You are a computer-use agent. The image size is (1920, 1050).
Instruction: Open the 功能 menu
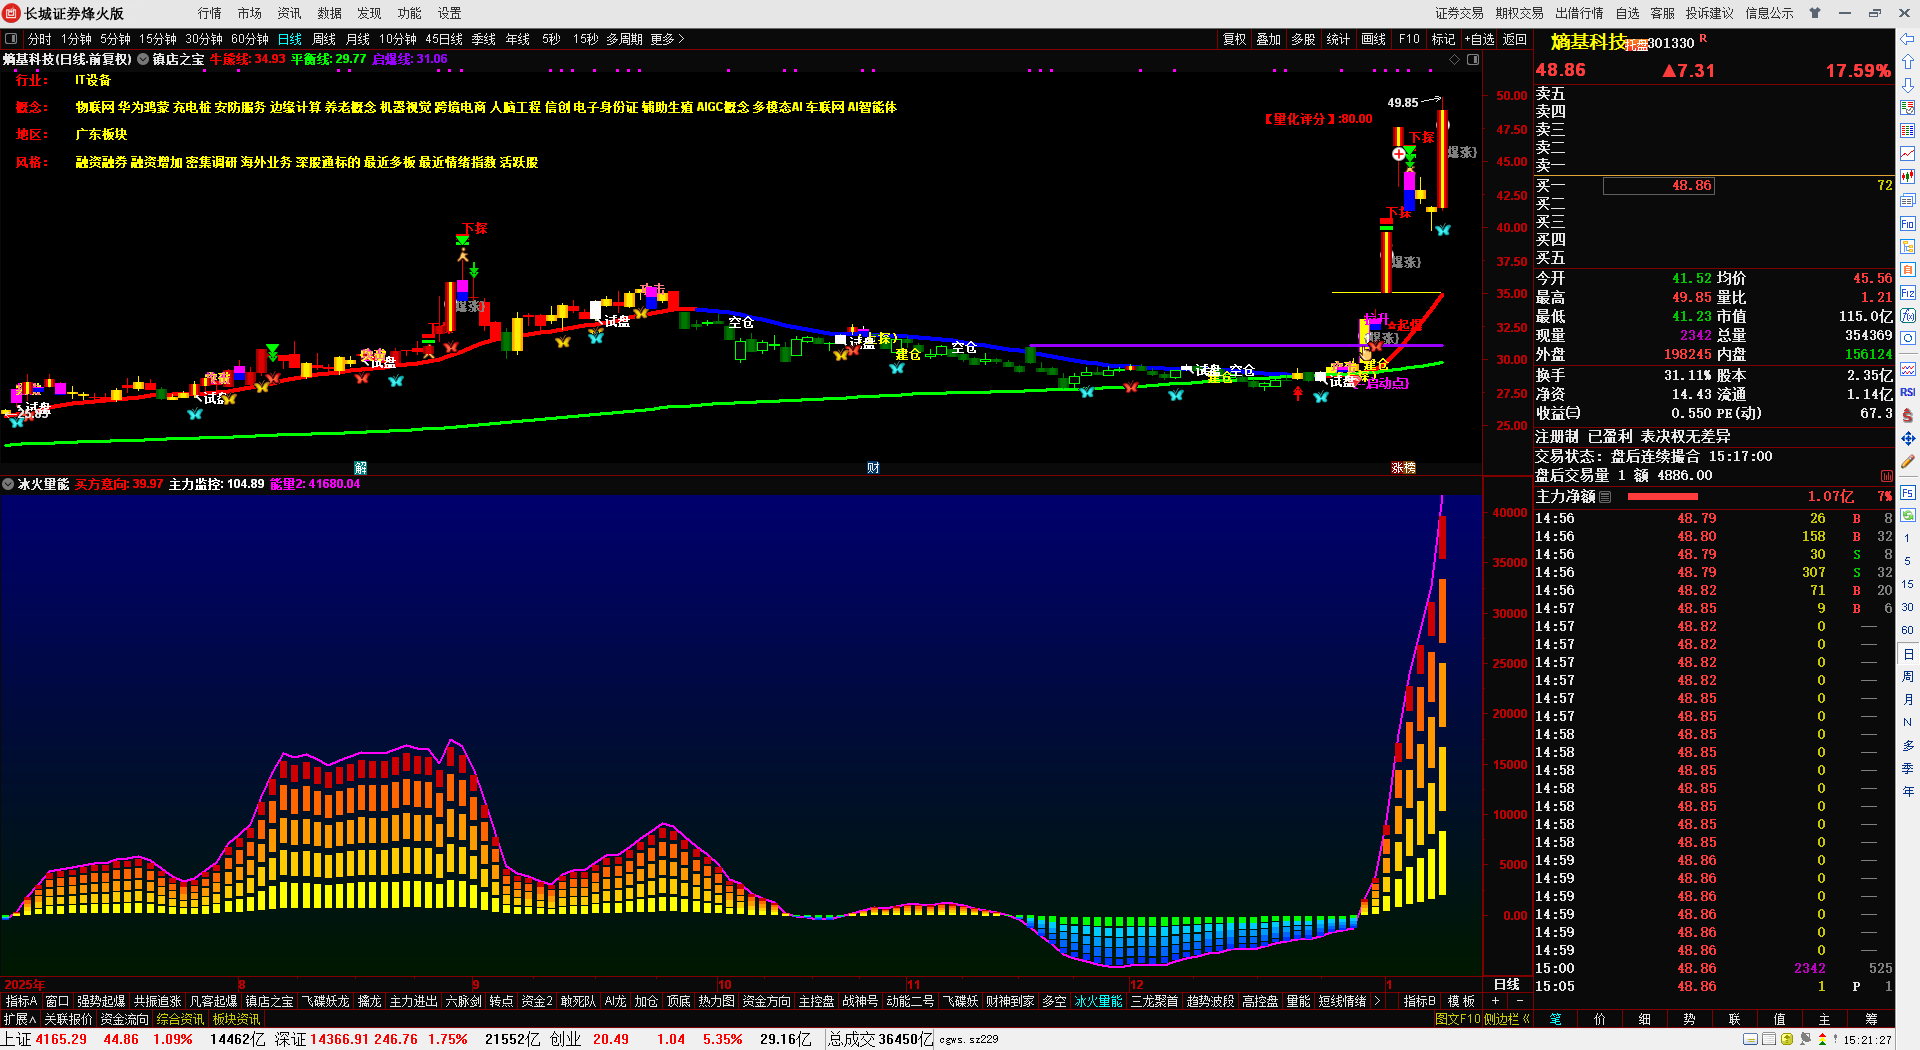(410, 13)
